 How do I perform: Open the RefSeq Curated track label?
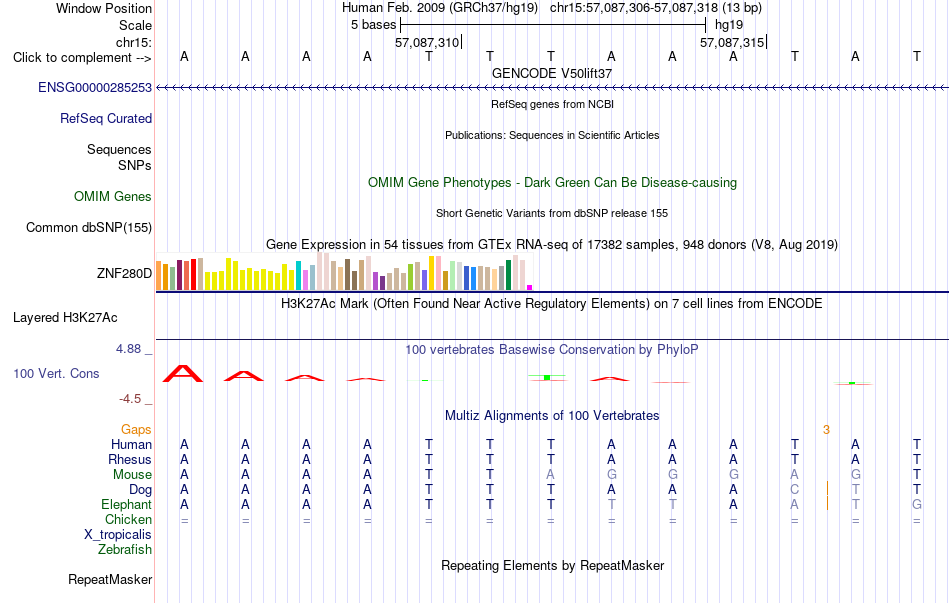tap(105, 118)
